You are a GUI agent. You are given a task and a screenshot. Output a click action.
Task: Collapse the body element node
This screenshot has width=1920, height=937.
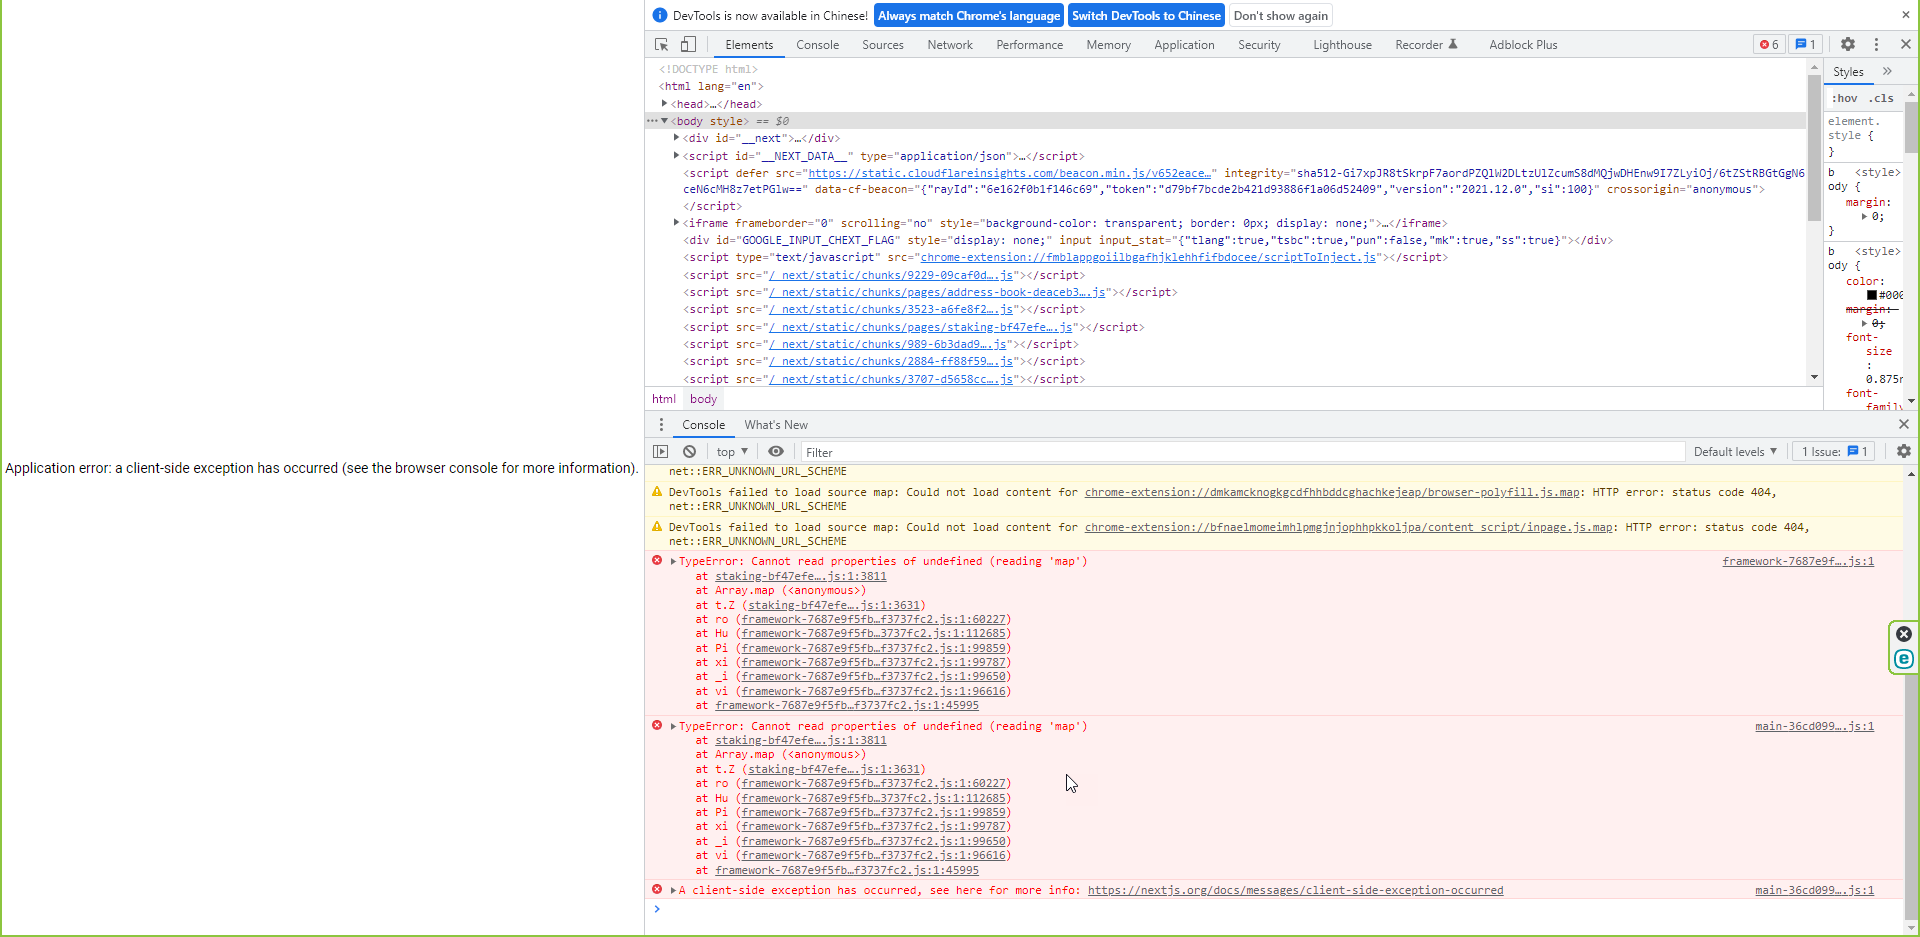[664, 121]
